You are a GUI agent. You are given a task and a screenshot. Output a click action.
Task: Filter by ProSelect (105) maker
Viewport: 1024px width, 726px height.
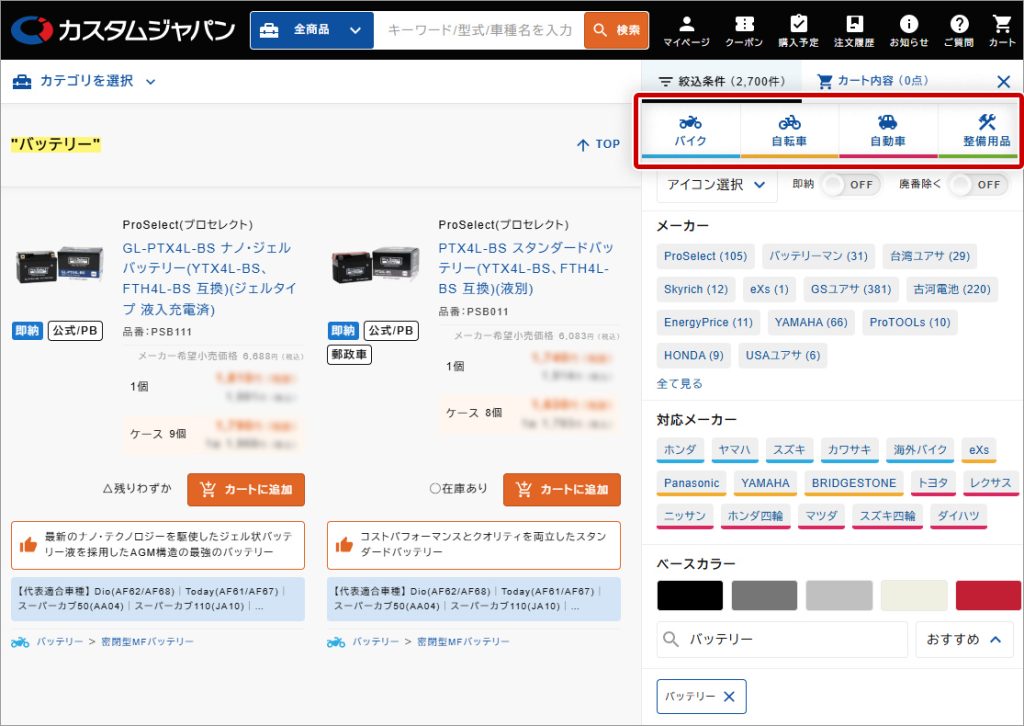pos(705,257)
